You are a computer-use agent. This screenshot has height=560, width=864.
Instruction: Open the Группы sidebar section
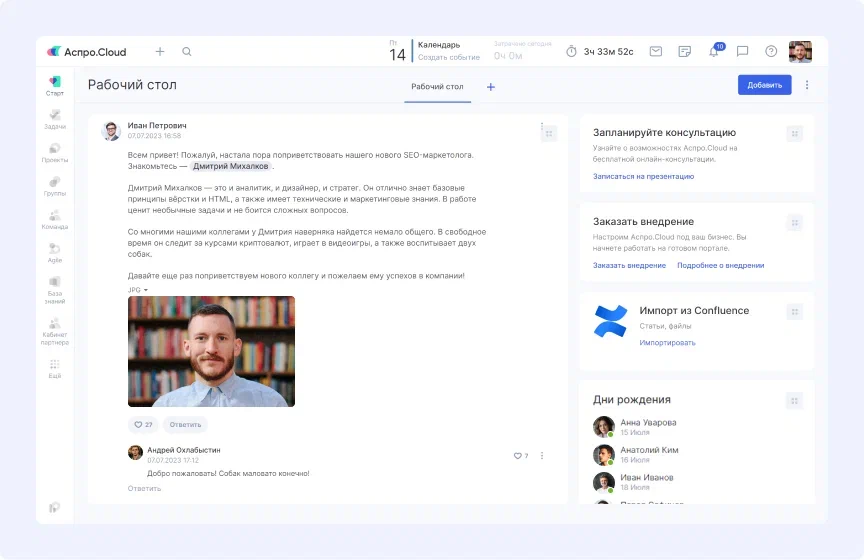tap(55, 187)
